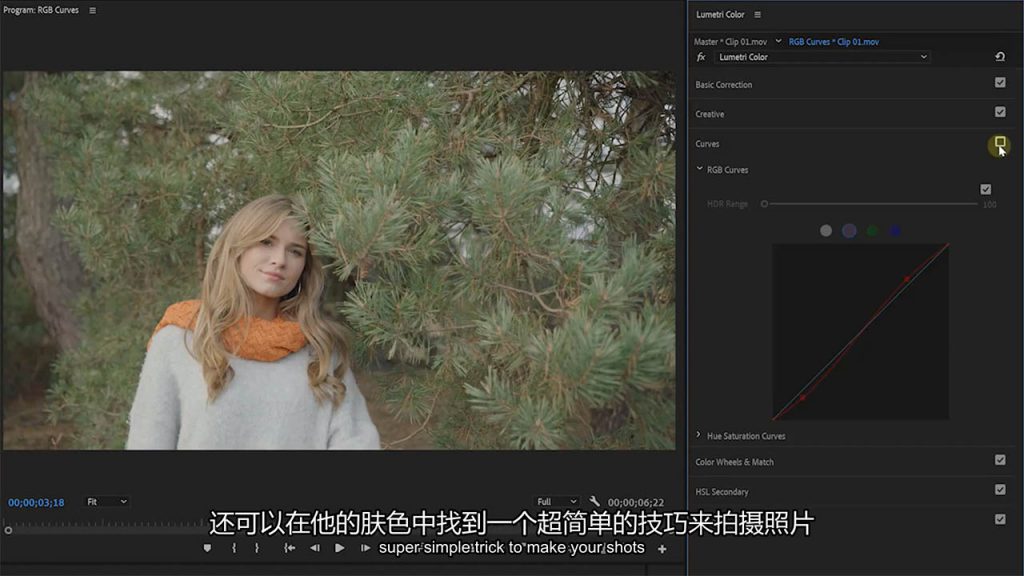Reset the Lumetri Color effect
Viewport: 1024px width, 576px height.
point(999,57)
